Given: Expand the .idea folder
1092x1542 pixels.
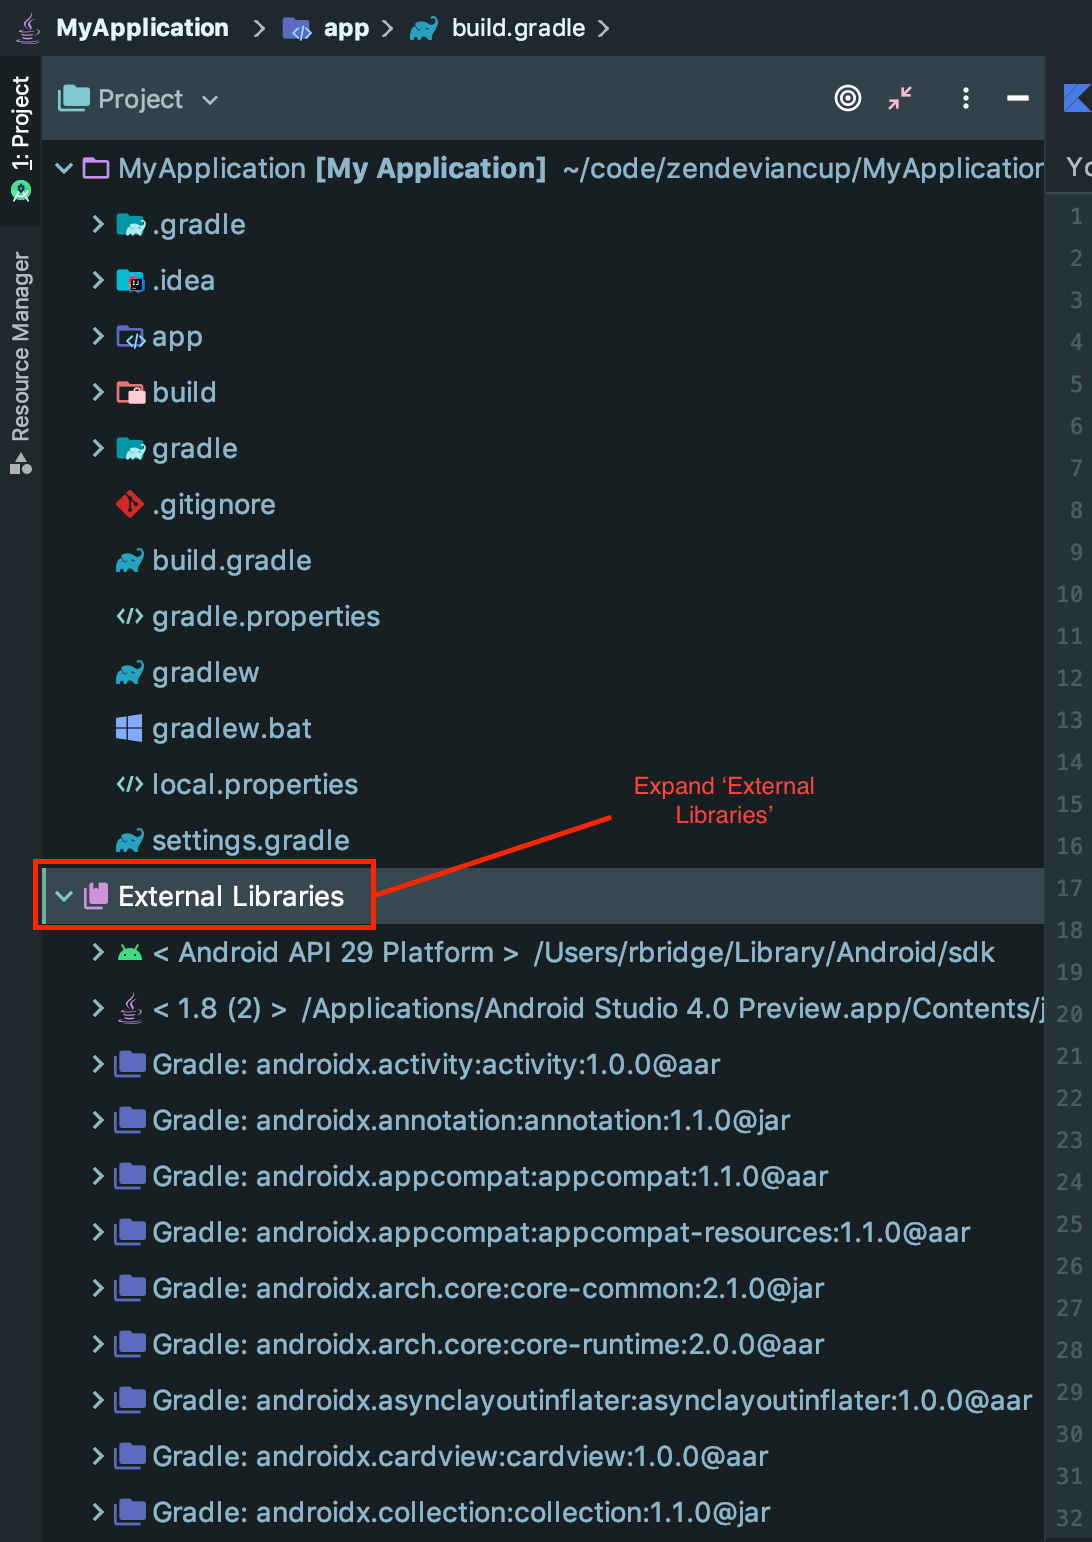Looking at the screenshot, I should pyautogui.click(x=98, y=280).
